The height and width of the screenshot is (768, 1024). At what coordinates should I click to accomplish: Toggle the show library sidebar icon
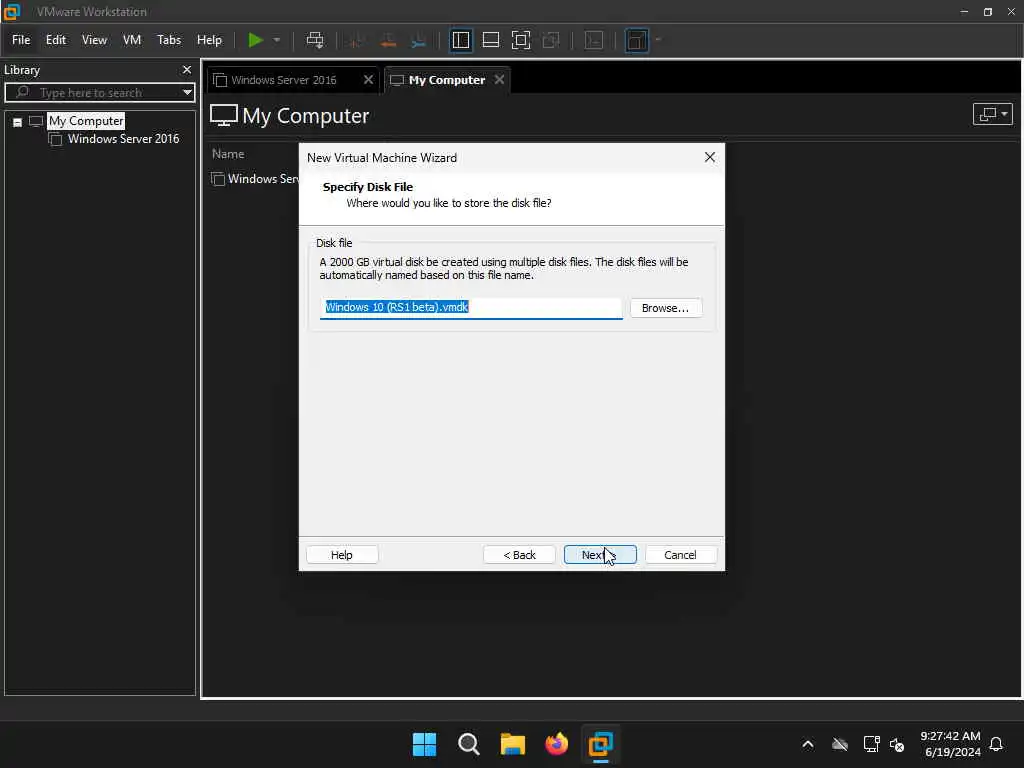pos(461,40)
